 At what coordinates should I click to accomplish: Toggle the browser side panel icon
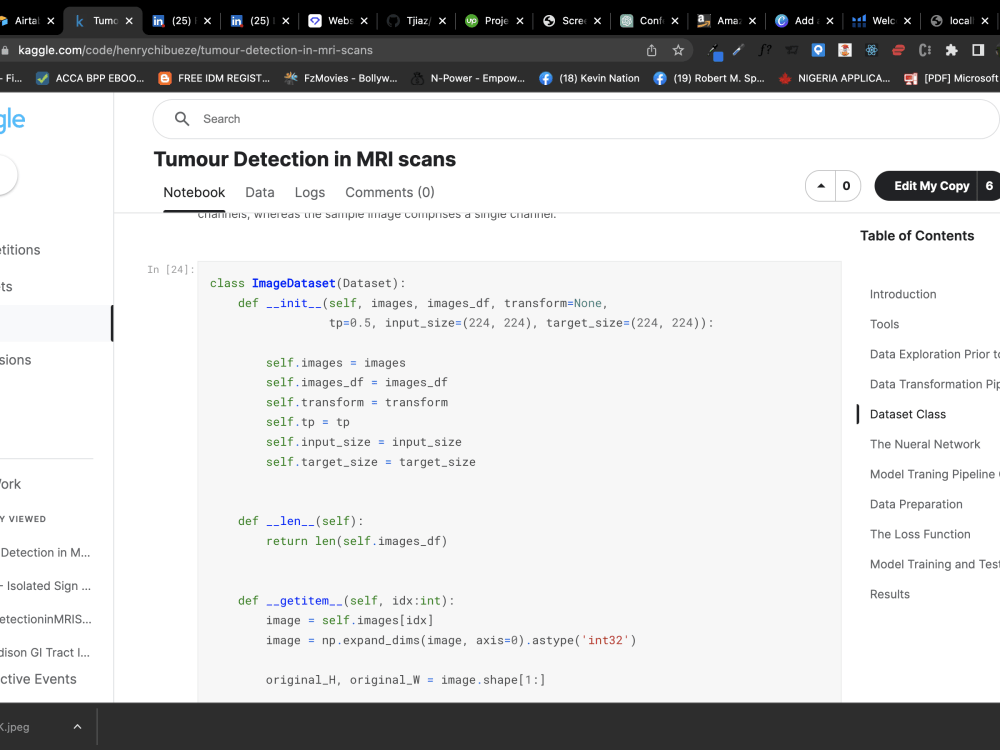coord(978,50)
